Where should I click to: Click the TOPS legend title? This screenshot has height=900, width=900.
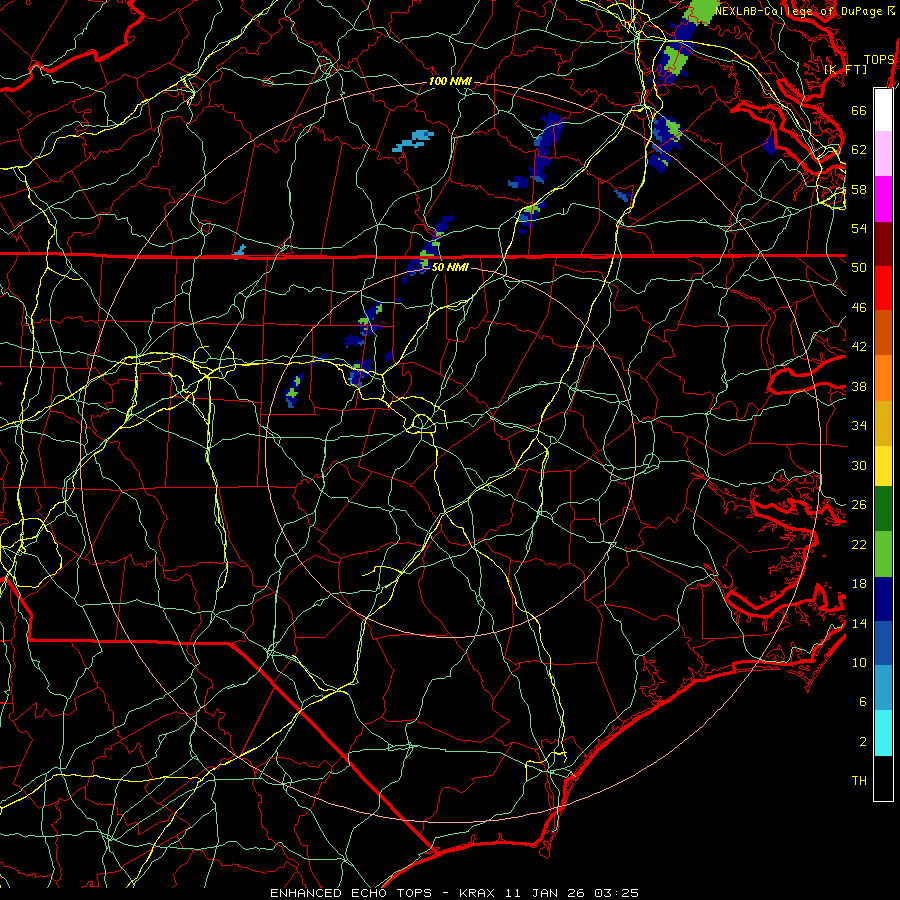[879, 60]
